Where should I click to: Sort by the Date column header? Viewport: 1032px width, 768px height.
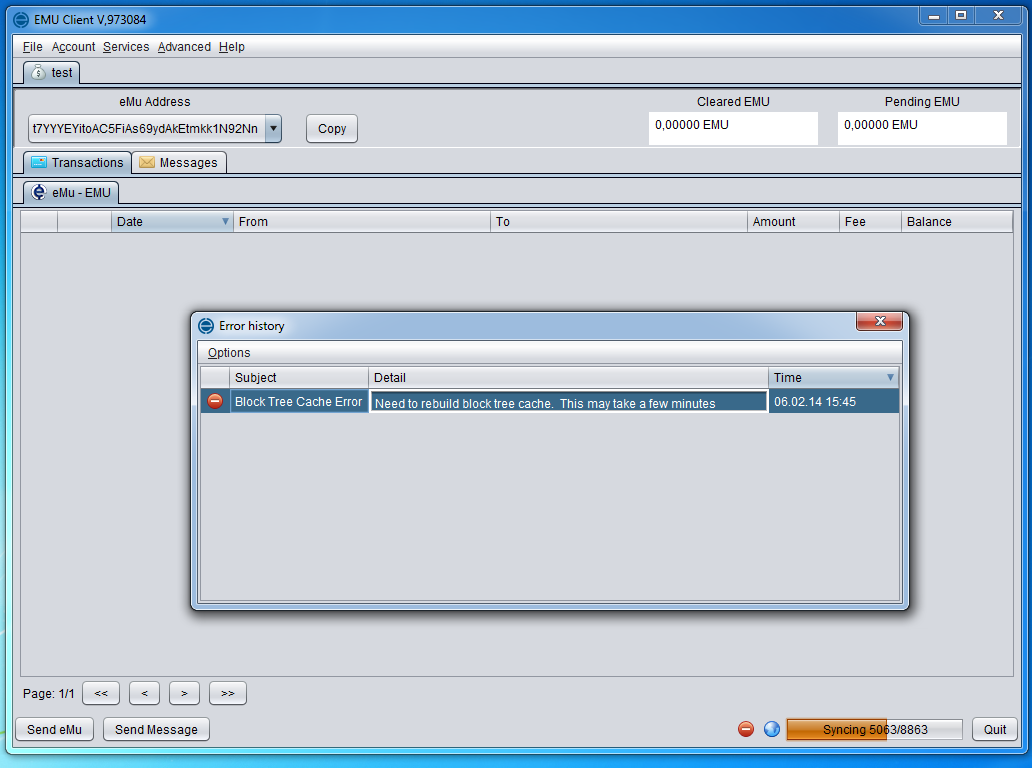[x=172, y=222]
